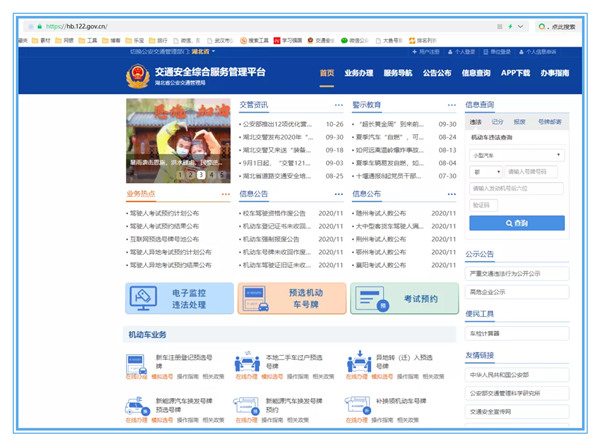The height and width of the screenshot is (446, 600).
Task: Open the 服务导航 navigation menu
Action: pos(398,73)
